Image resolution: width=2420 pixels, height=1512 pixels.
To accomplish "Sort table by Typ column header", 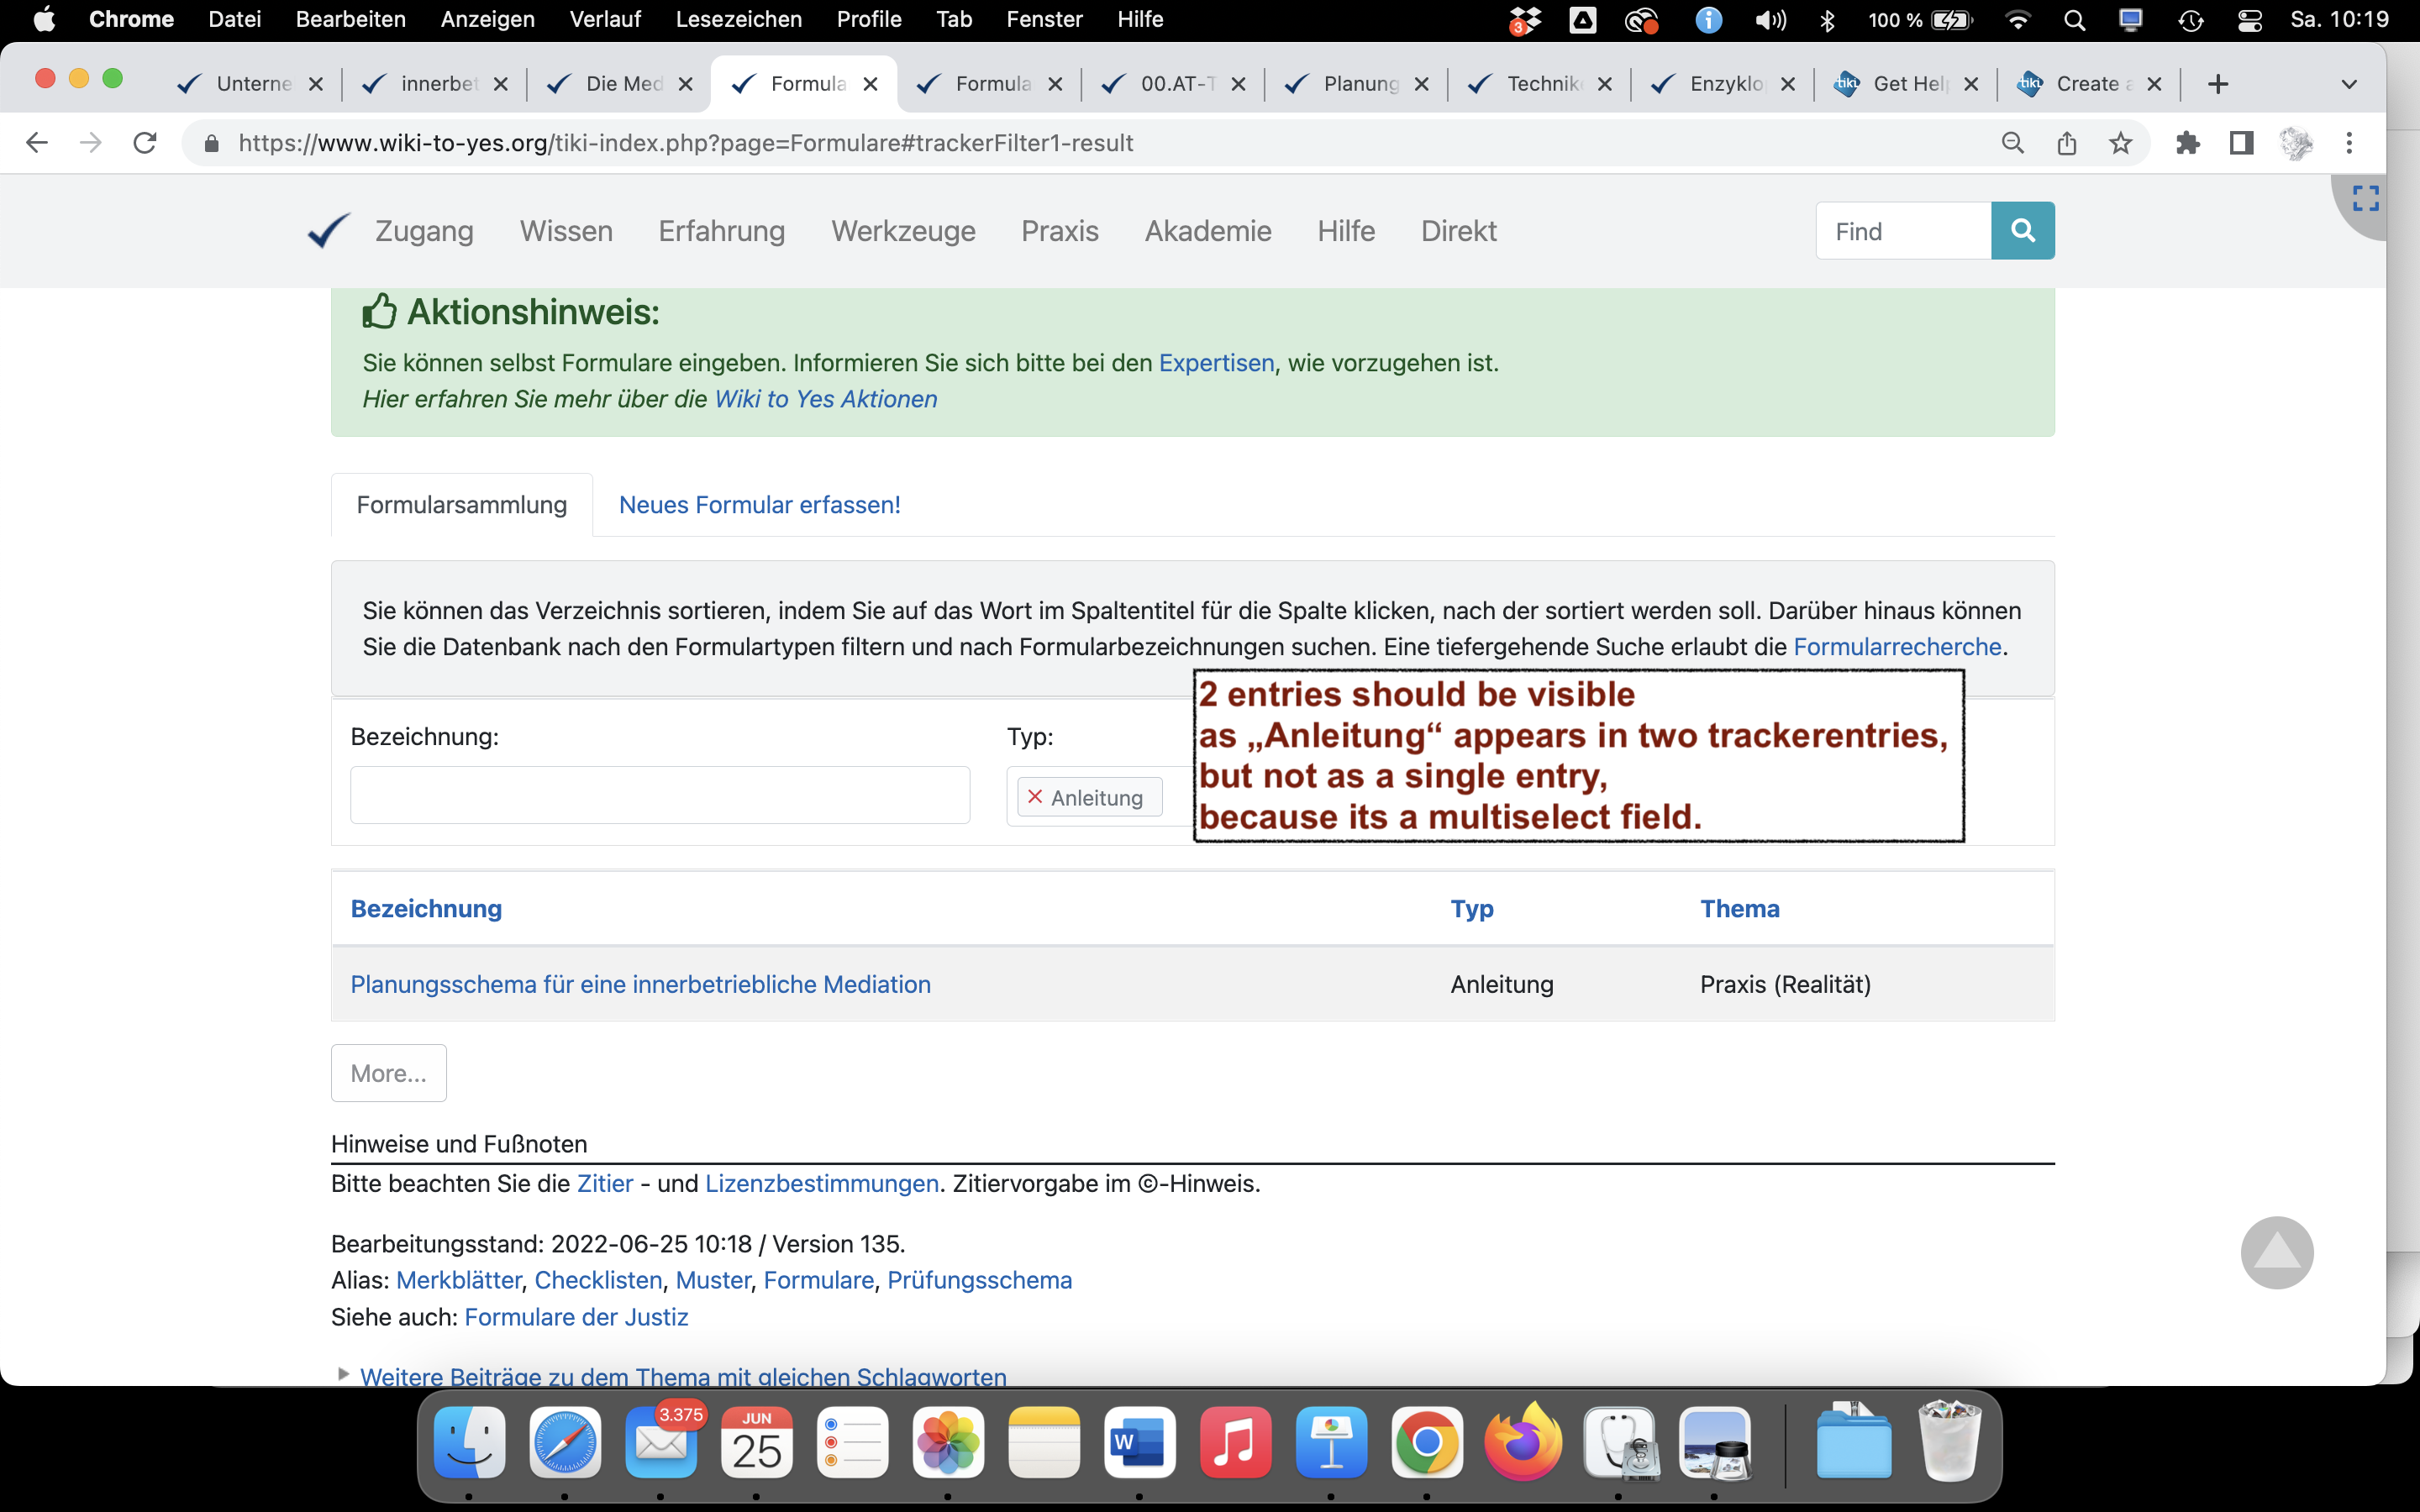I will 1471,908.
